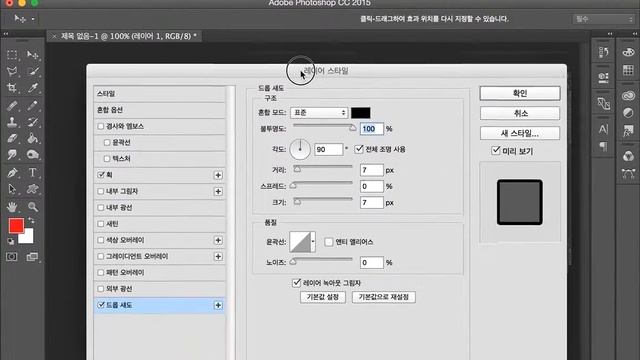This screenshot has width=640, height=360.
Task: Swap foreground and background colors
Action: [x=31, y=220]
